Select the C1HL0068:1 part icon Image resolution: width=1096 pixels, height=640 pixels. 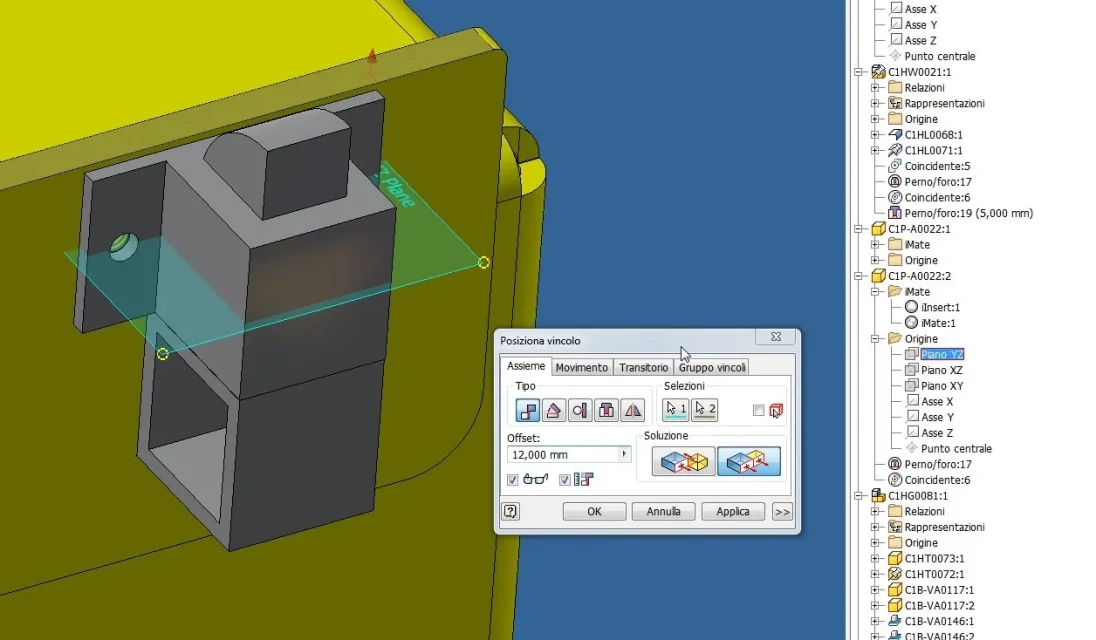(x=895, y=135)
